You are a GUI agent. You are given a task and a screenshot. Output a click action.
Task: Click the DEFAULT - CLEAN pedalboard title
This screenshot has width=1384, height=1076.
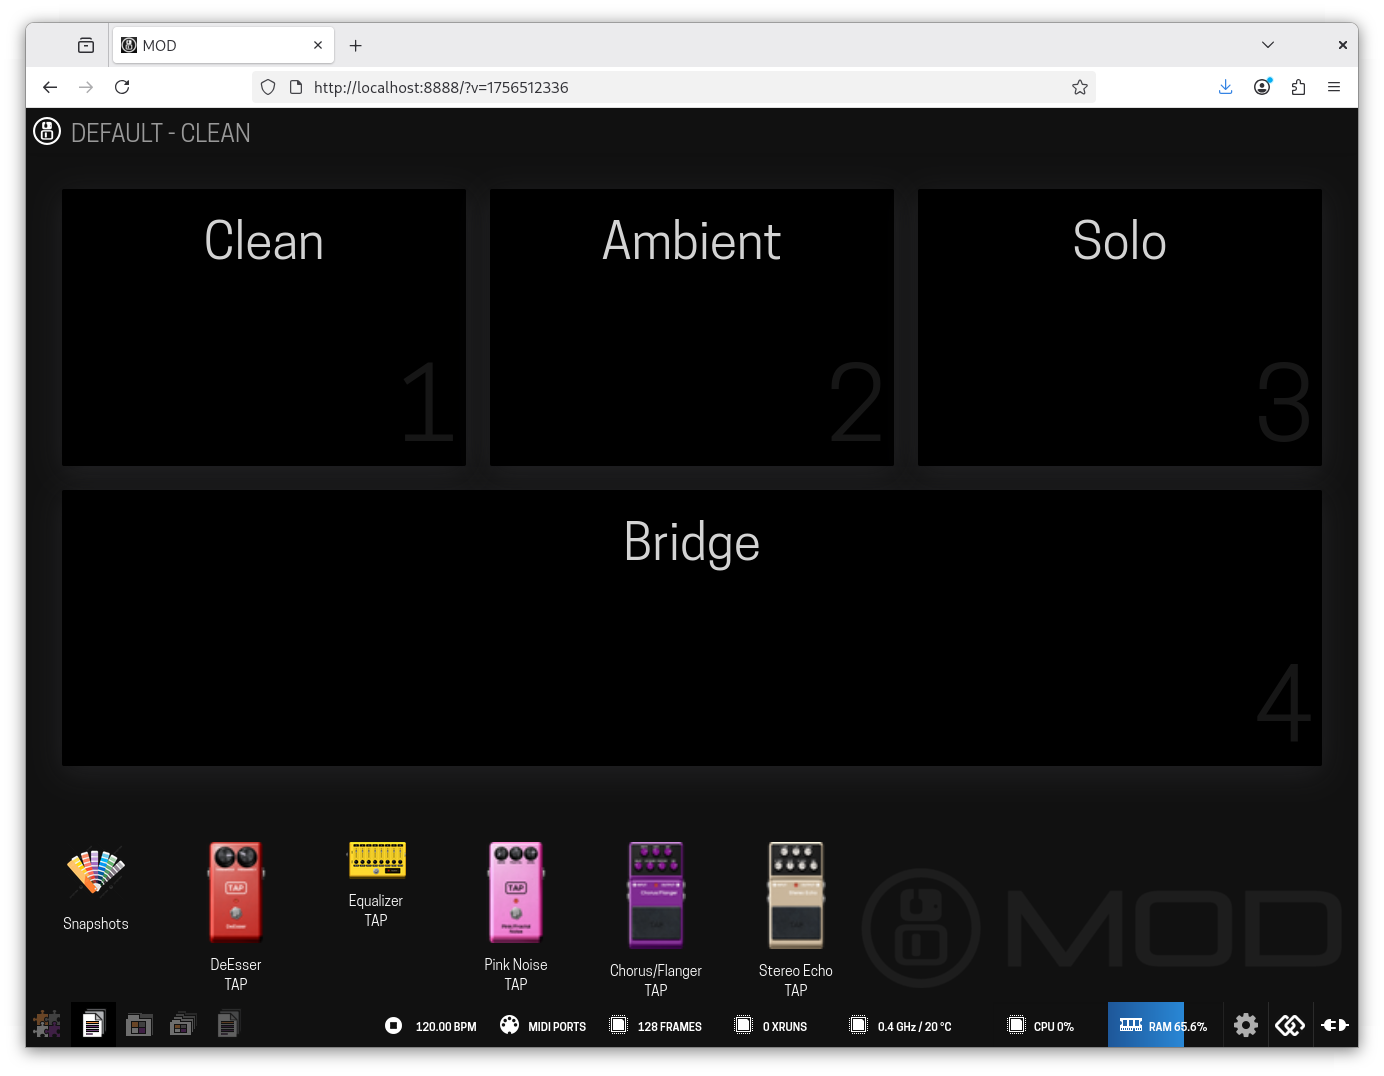pos(161,133)
